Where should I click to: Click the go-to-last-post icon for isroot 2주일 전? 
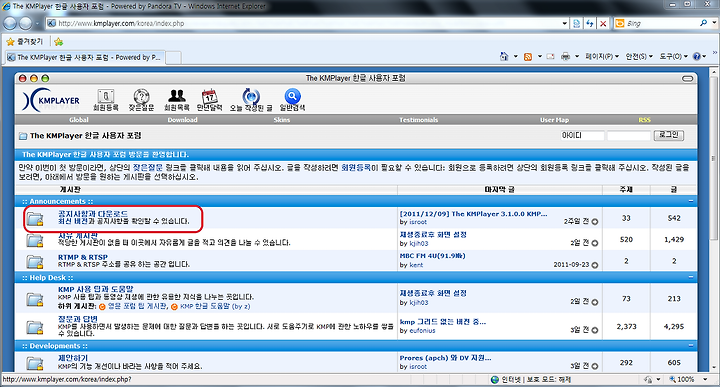coord(595,222)
